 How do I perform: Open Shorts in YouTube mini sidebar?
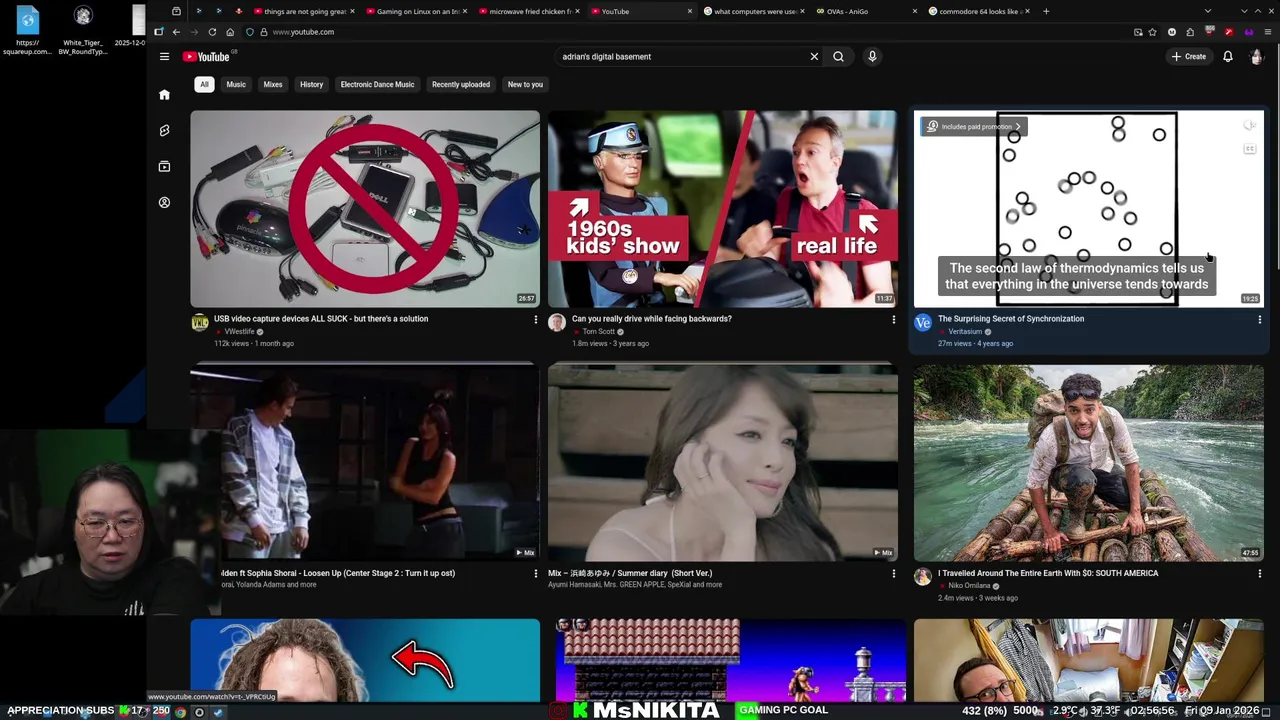tap(164, 131)
